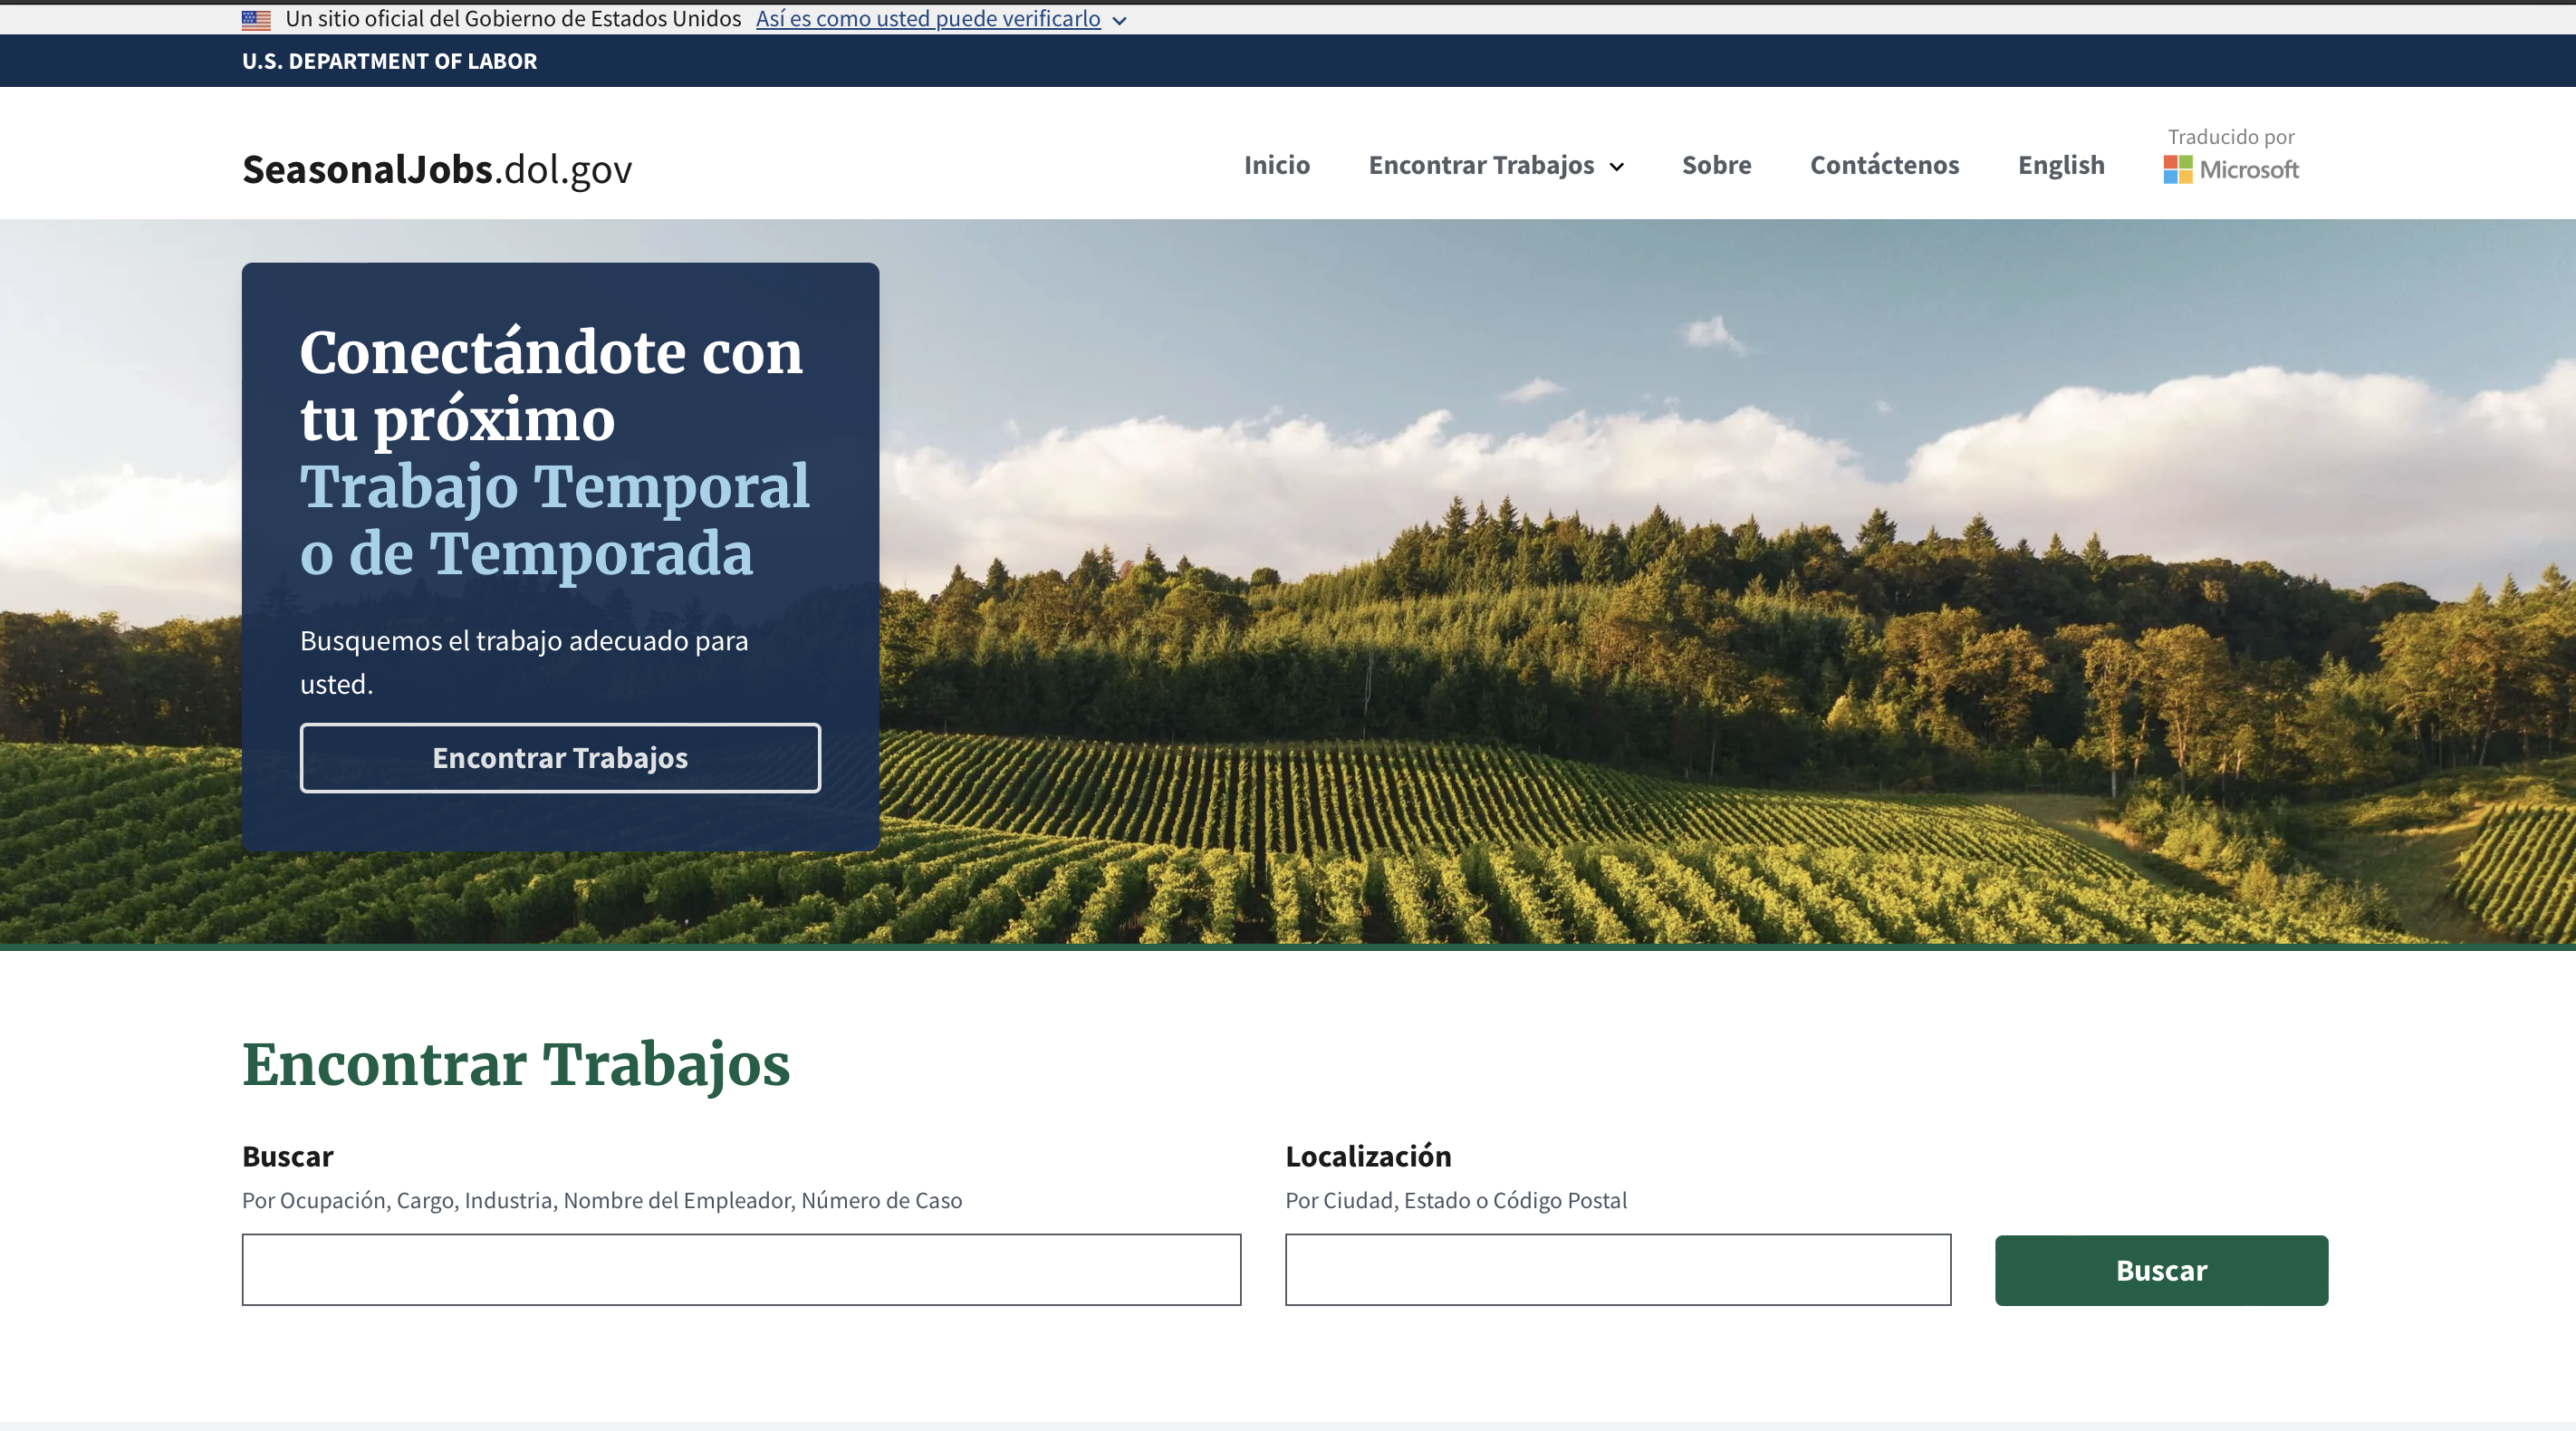
Task: Click inside the Buscar search input field
Action: coord(741,1270)
